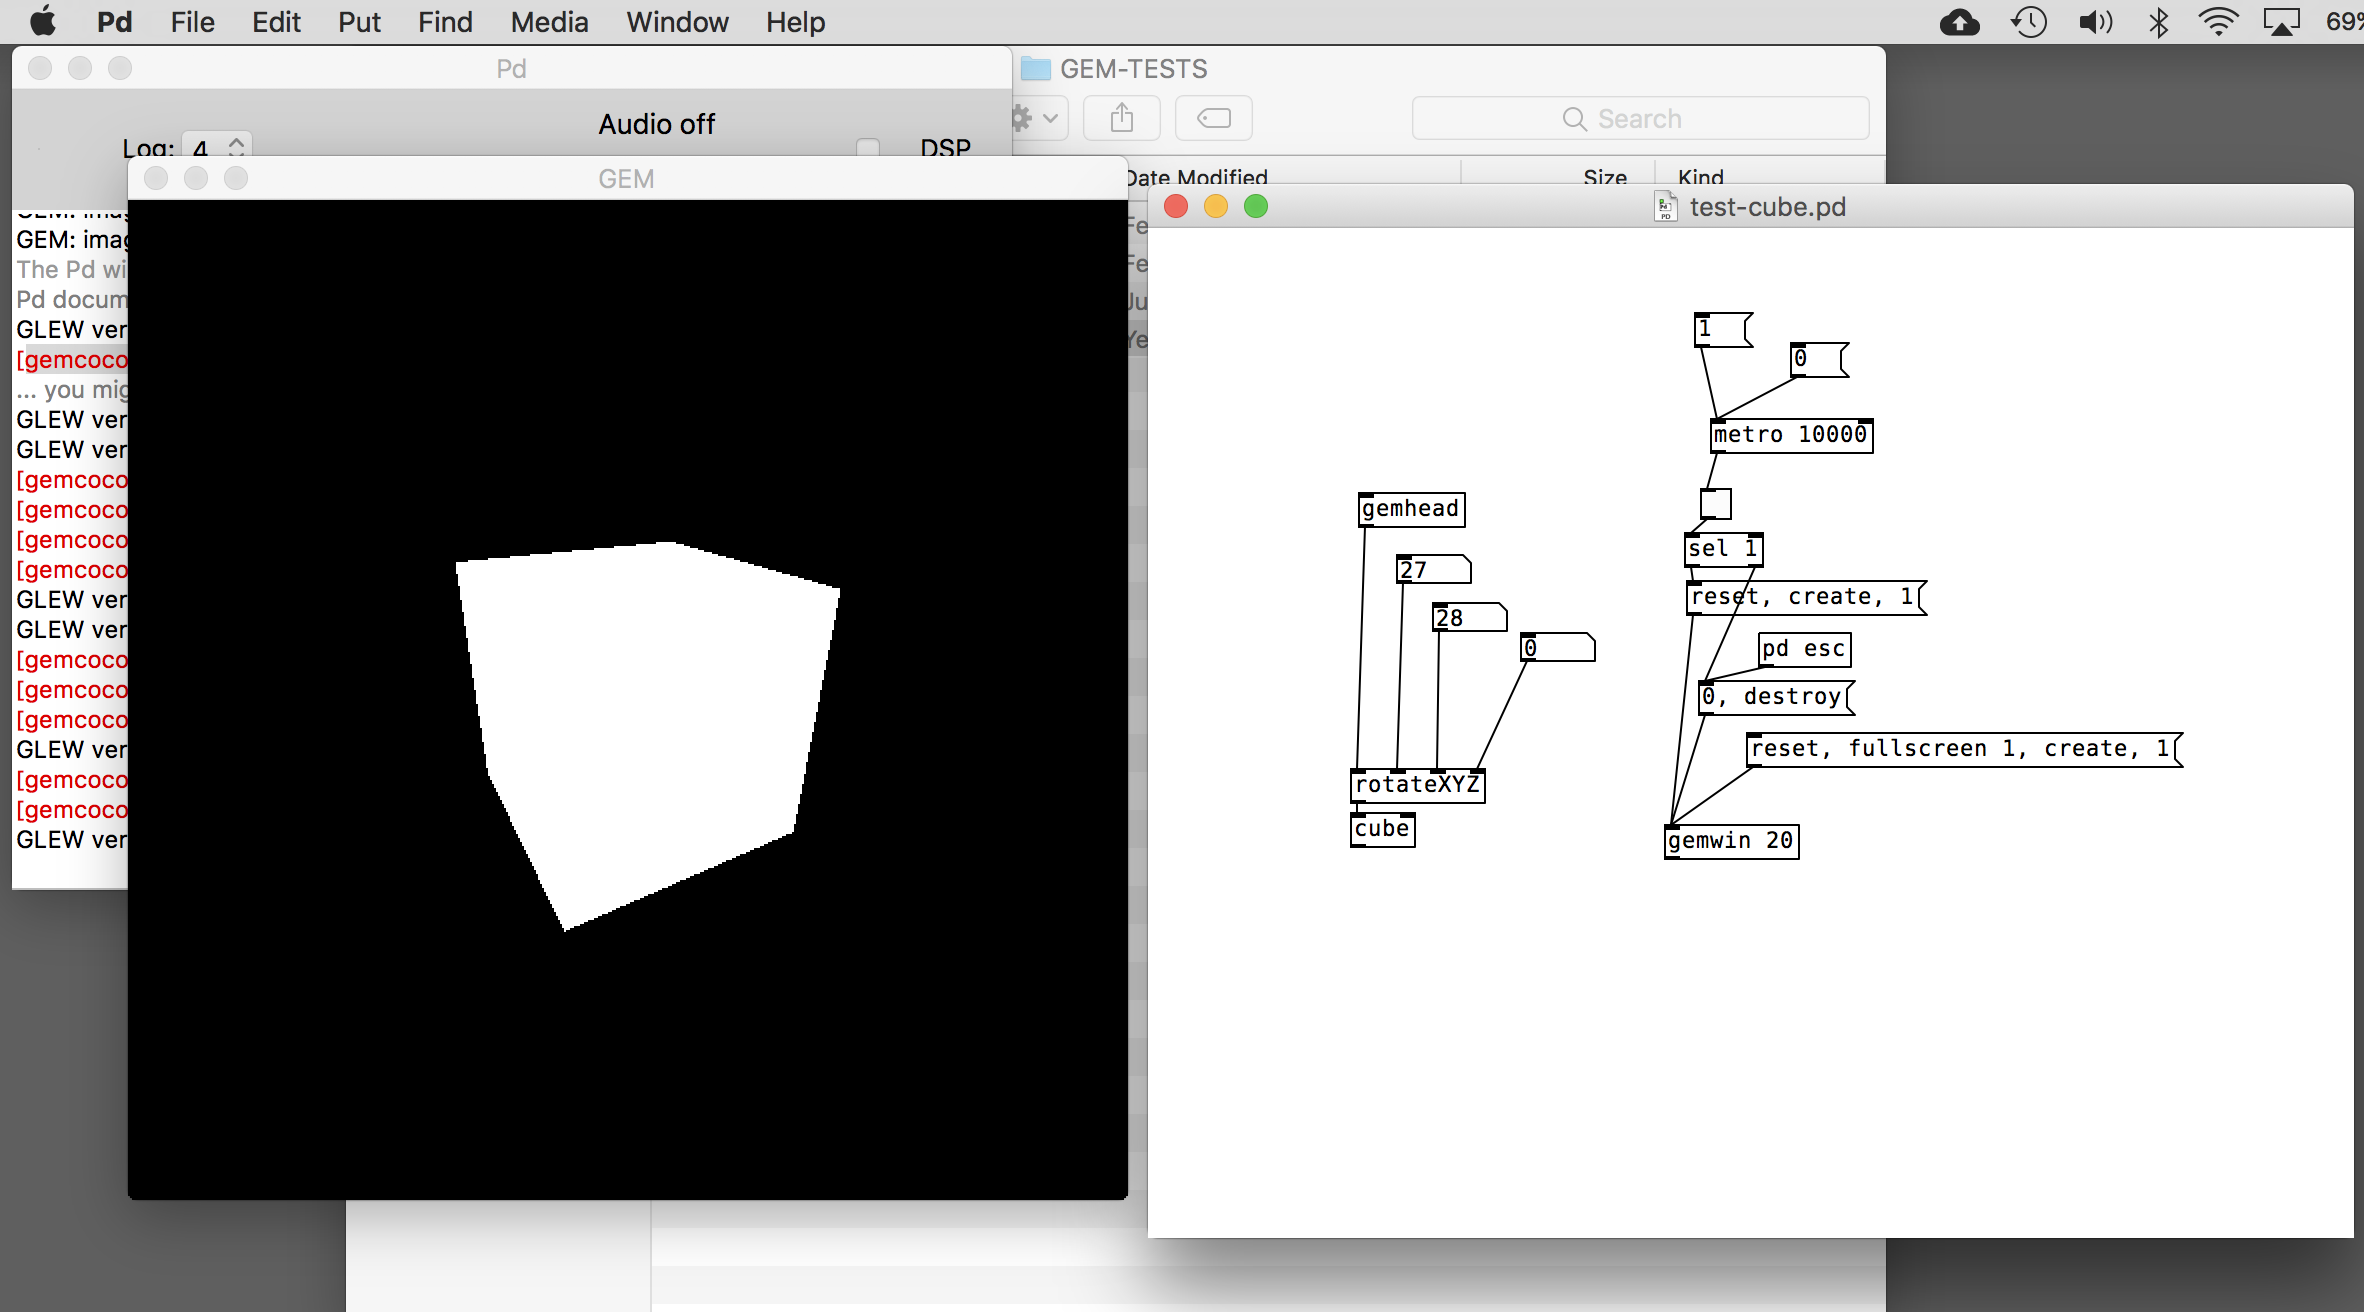Viewport: 2364px width, 1312px height.
Task: Click the 'reset, create, 1' message box
Action: (x=1805, y=597)
